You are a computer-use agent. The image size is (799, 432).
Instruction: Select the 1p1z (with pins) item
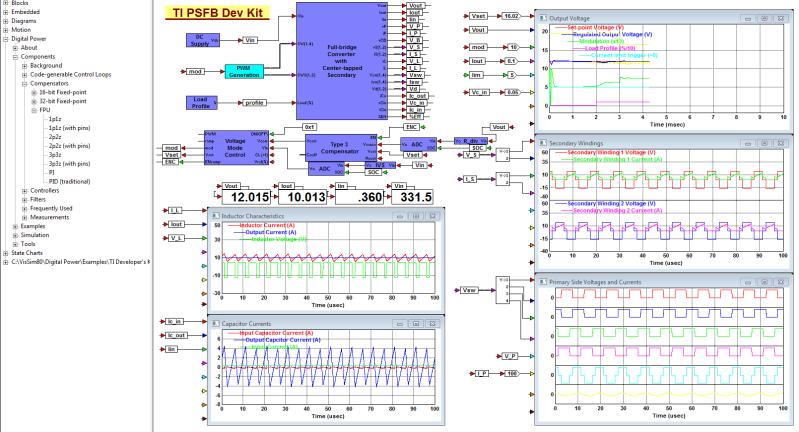69,128
